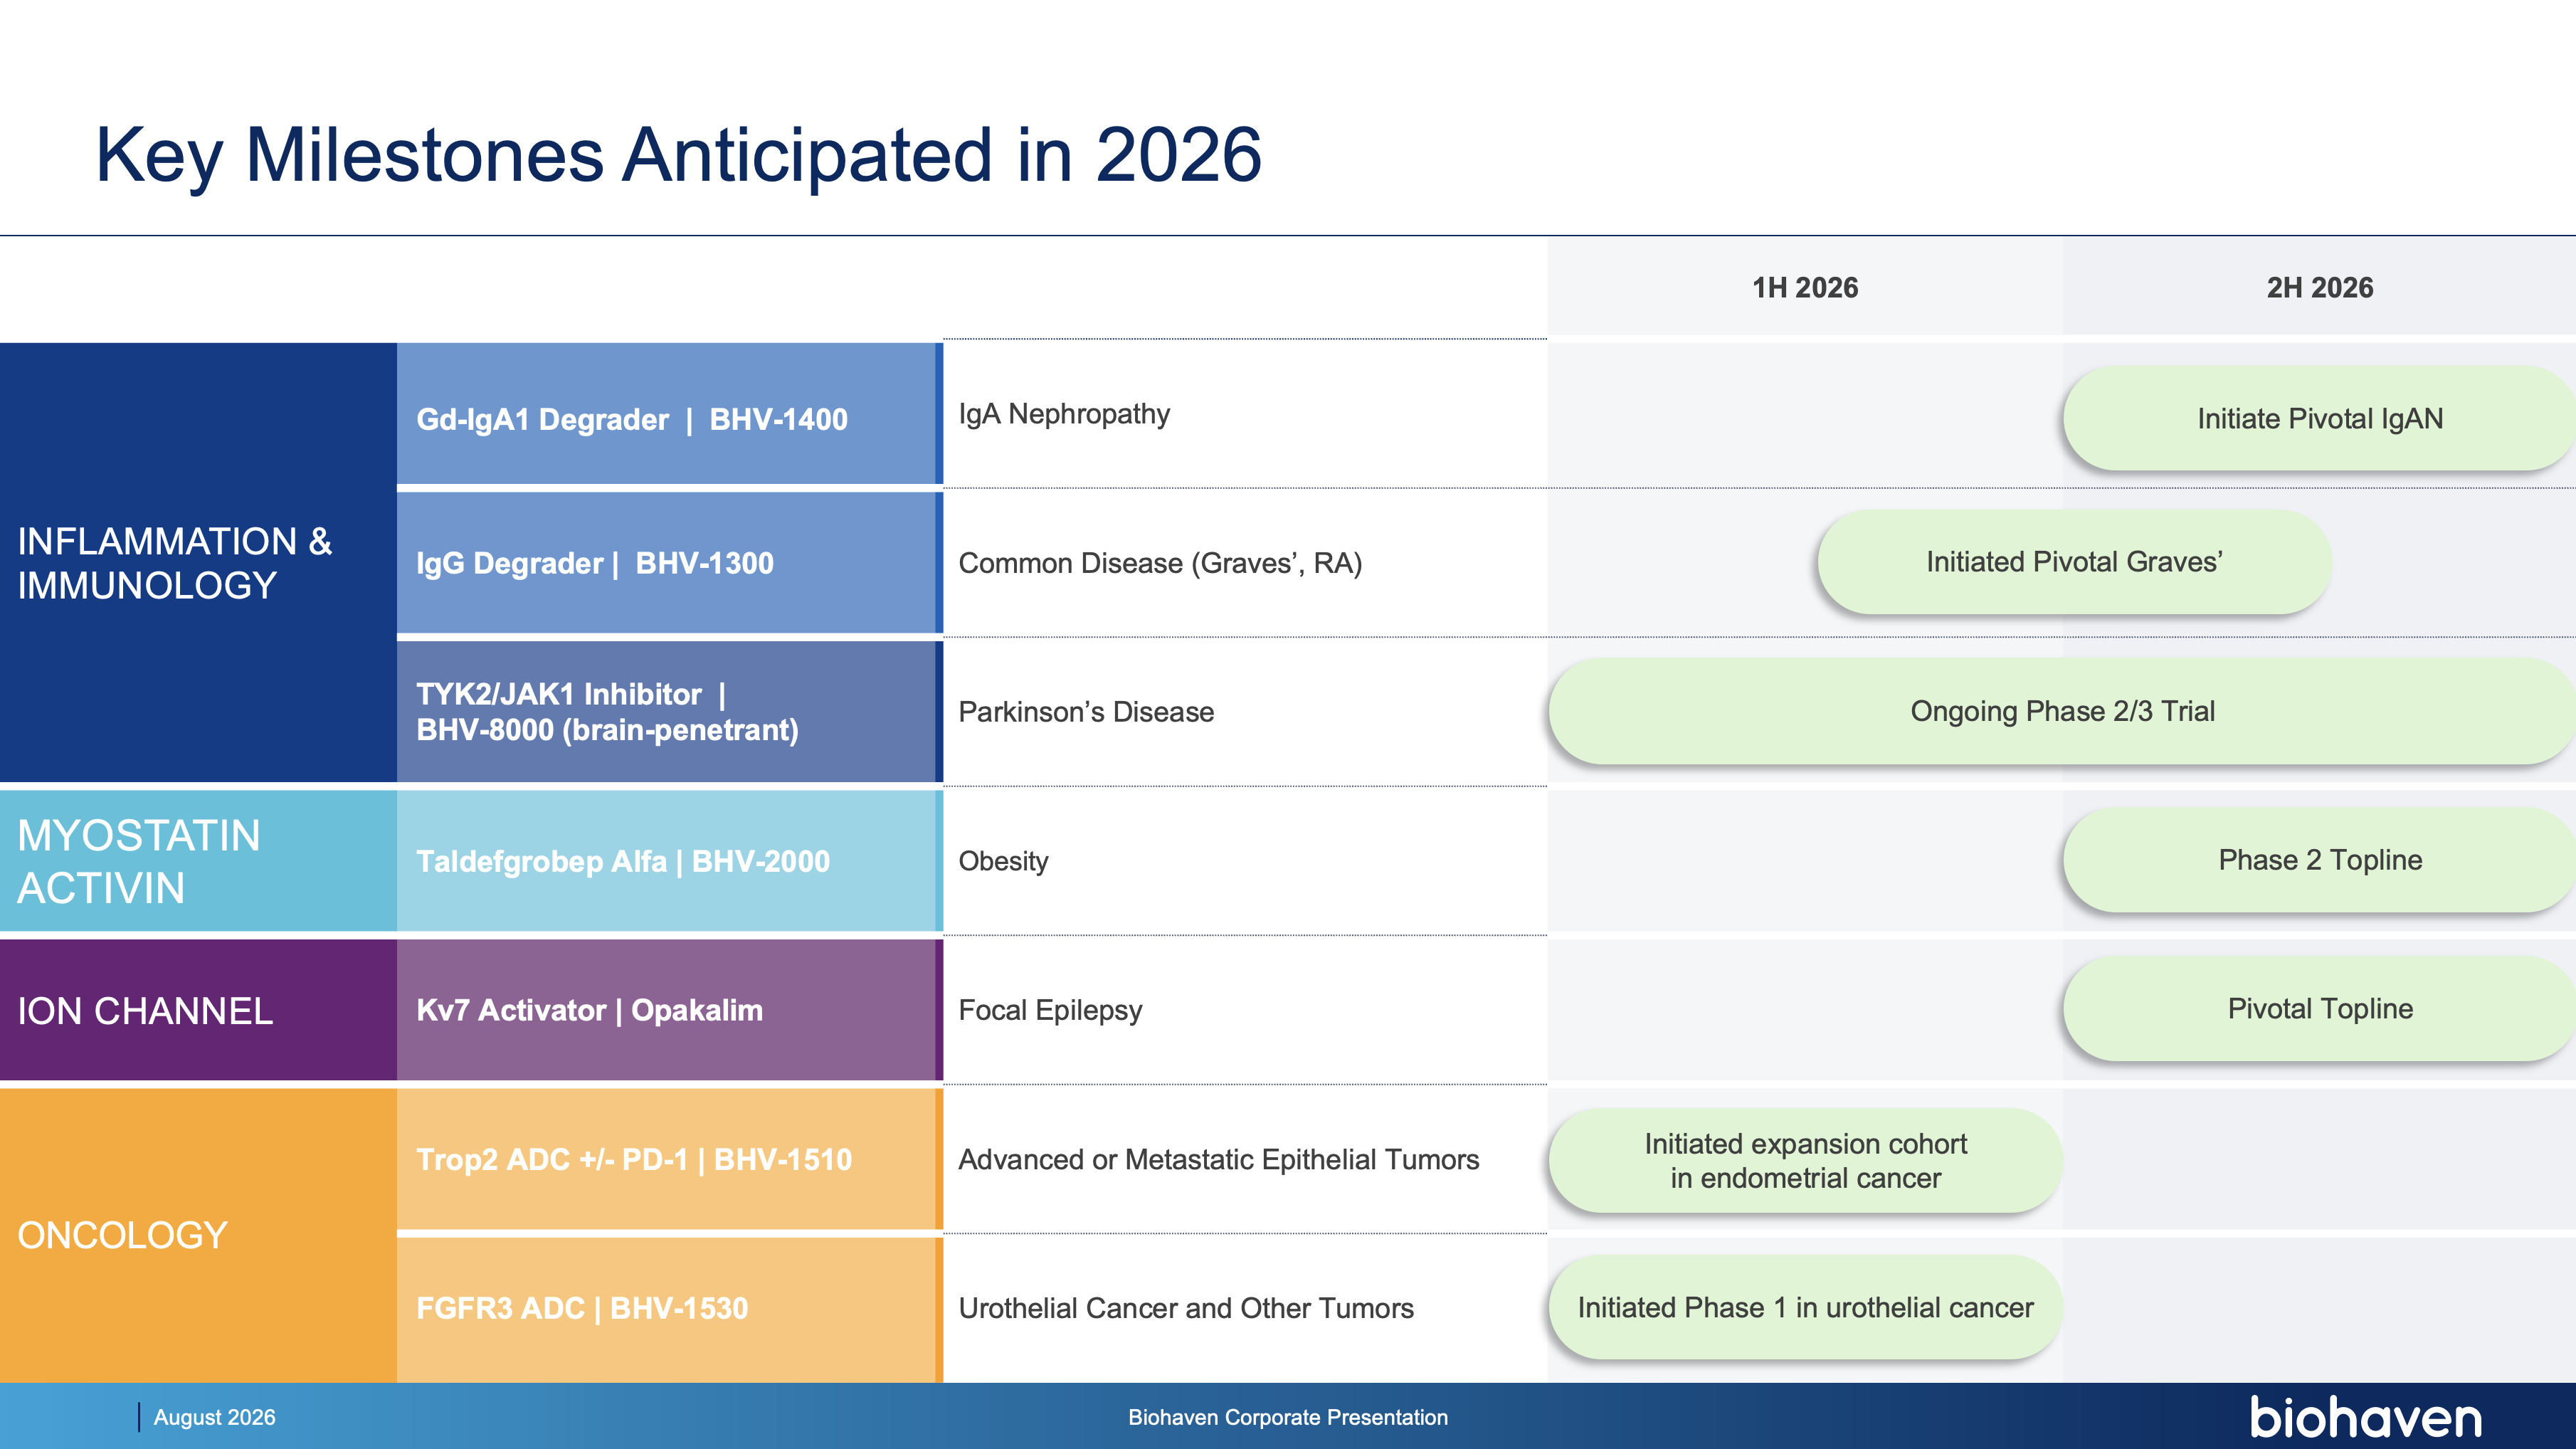Click the slide title Key Milestones Anticipated
Image resolution: width=2576 pixels, height=1449 pixels.
(678, 155)
